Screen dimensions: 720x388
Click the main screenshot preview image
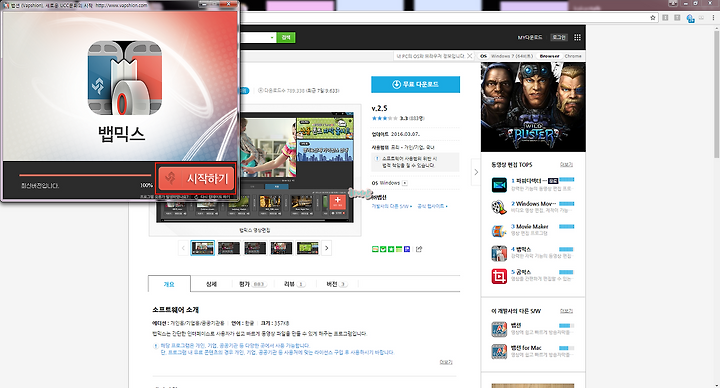[255, 168]
